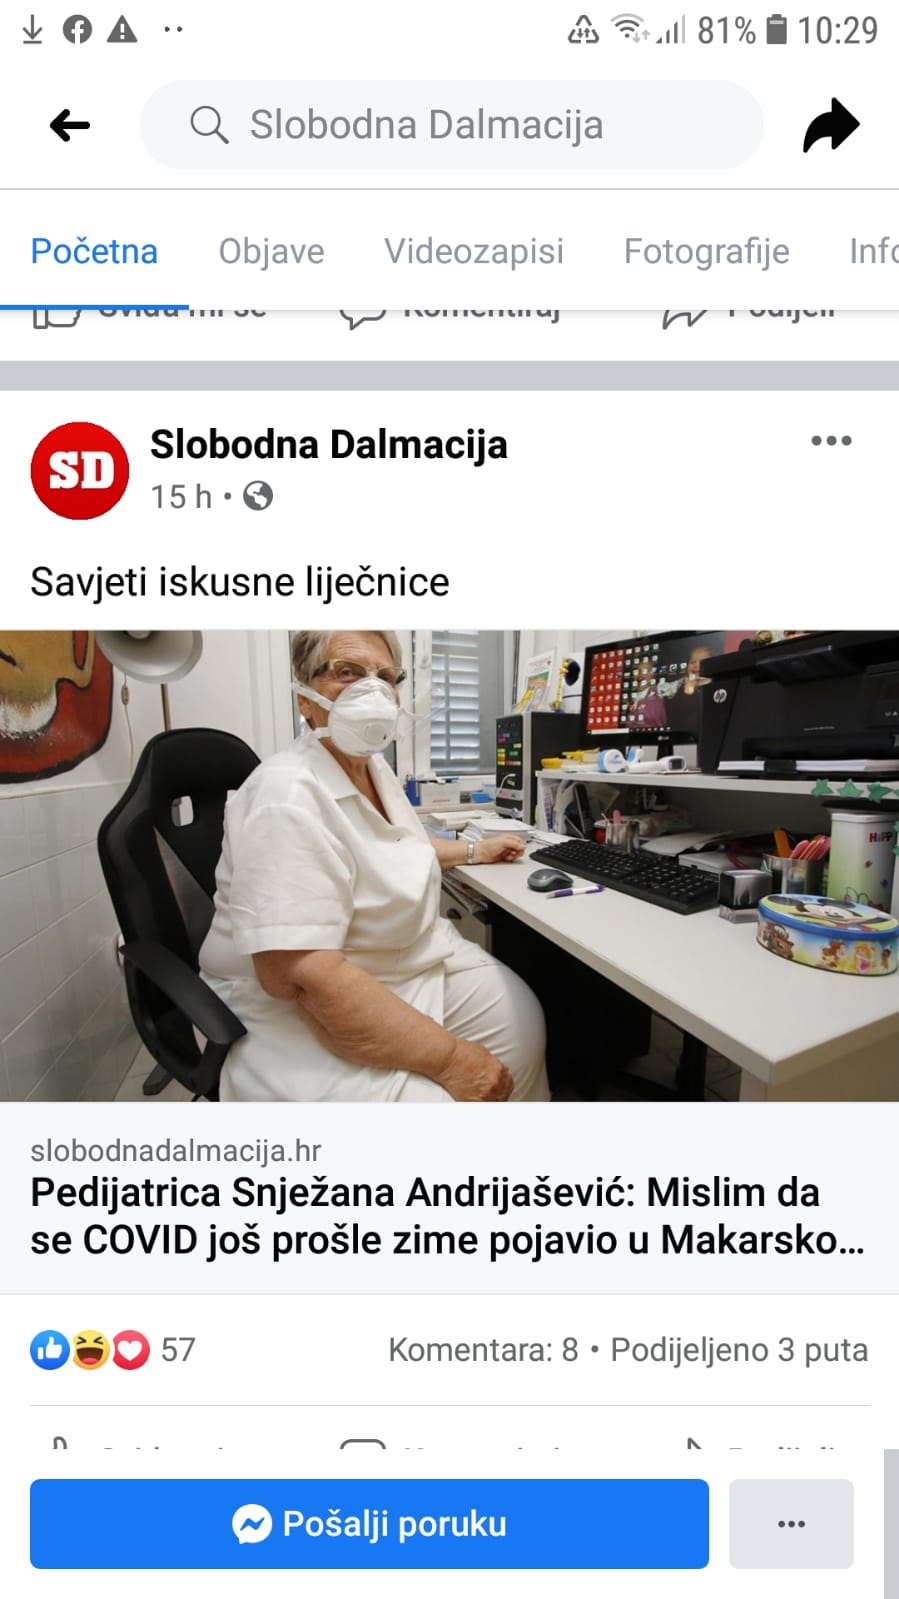
Task: Open the doctor photo article thumbnail
Action: [x=449, y=866]
